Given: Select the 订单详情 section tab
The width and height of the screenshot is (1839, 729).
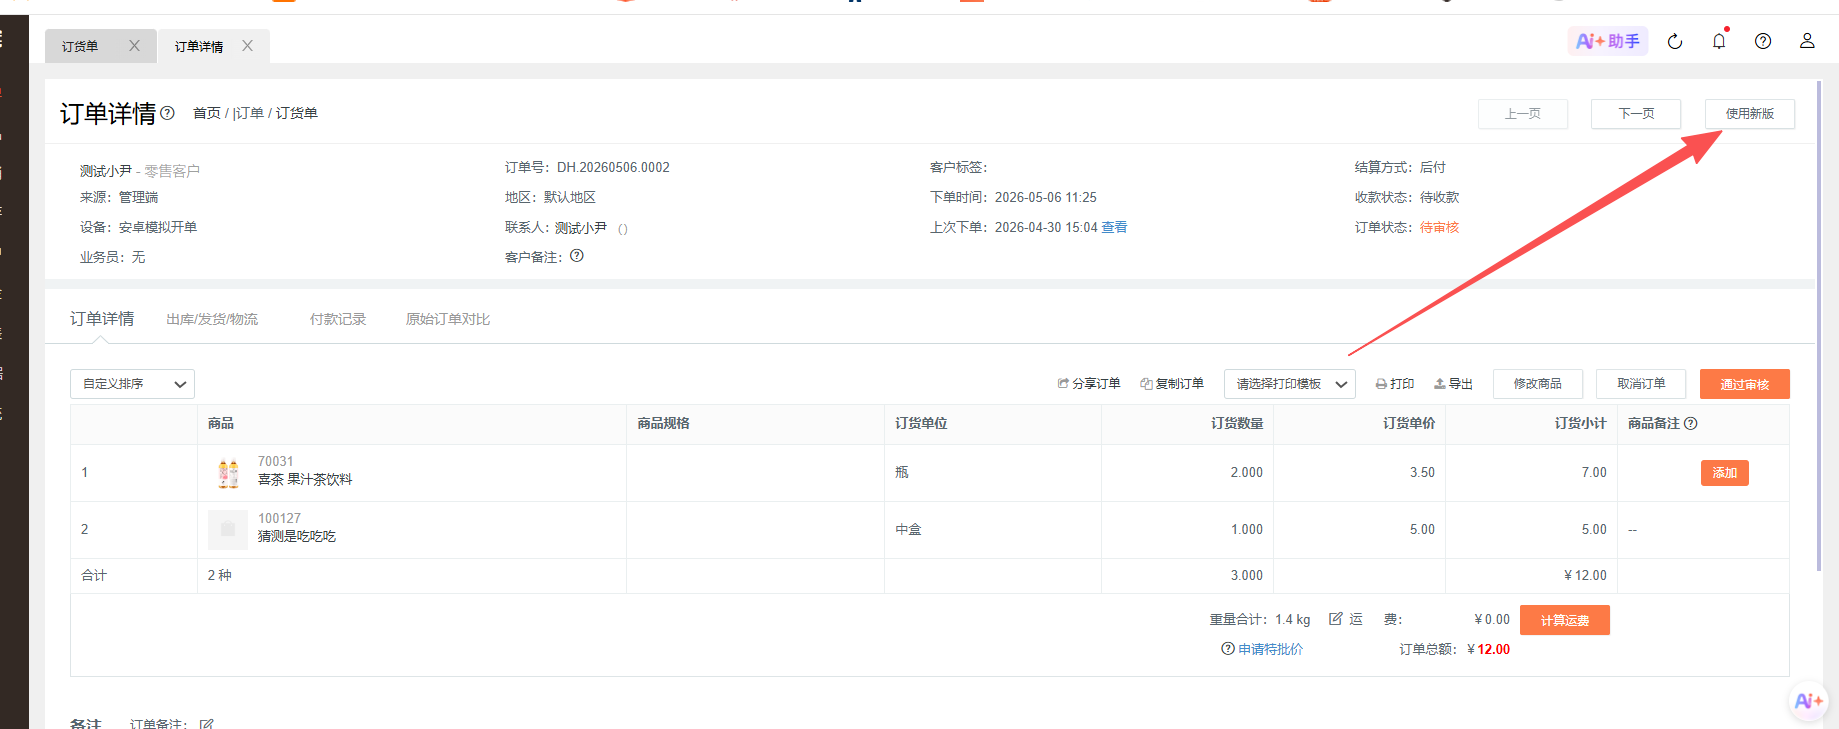Looking at the screenshot, I should click(x=102, y=319).
